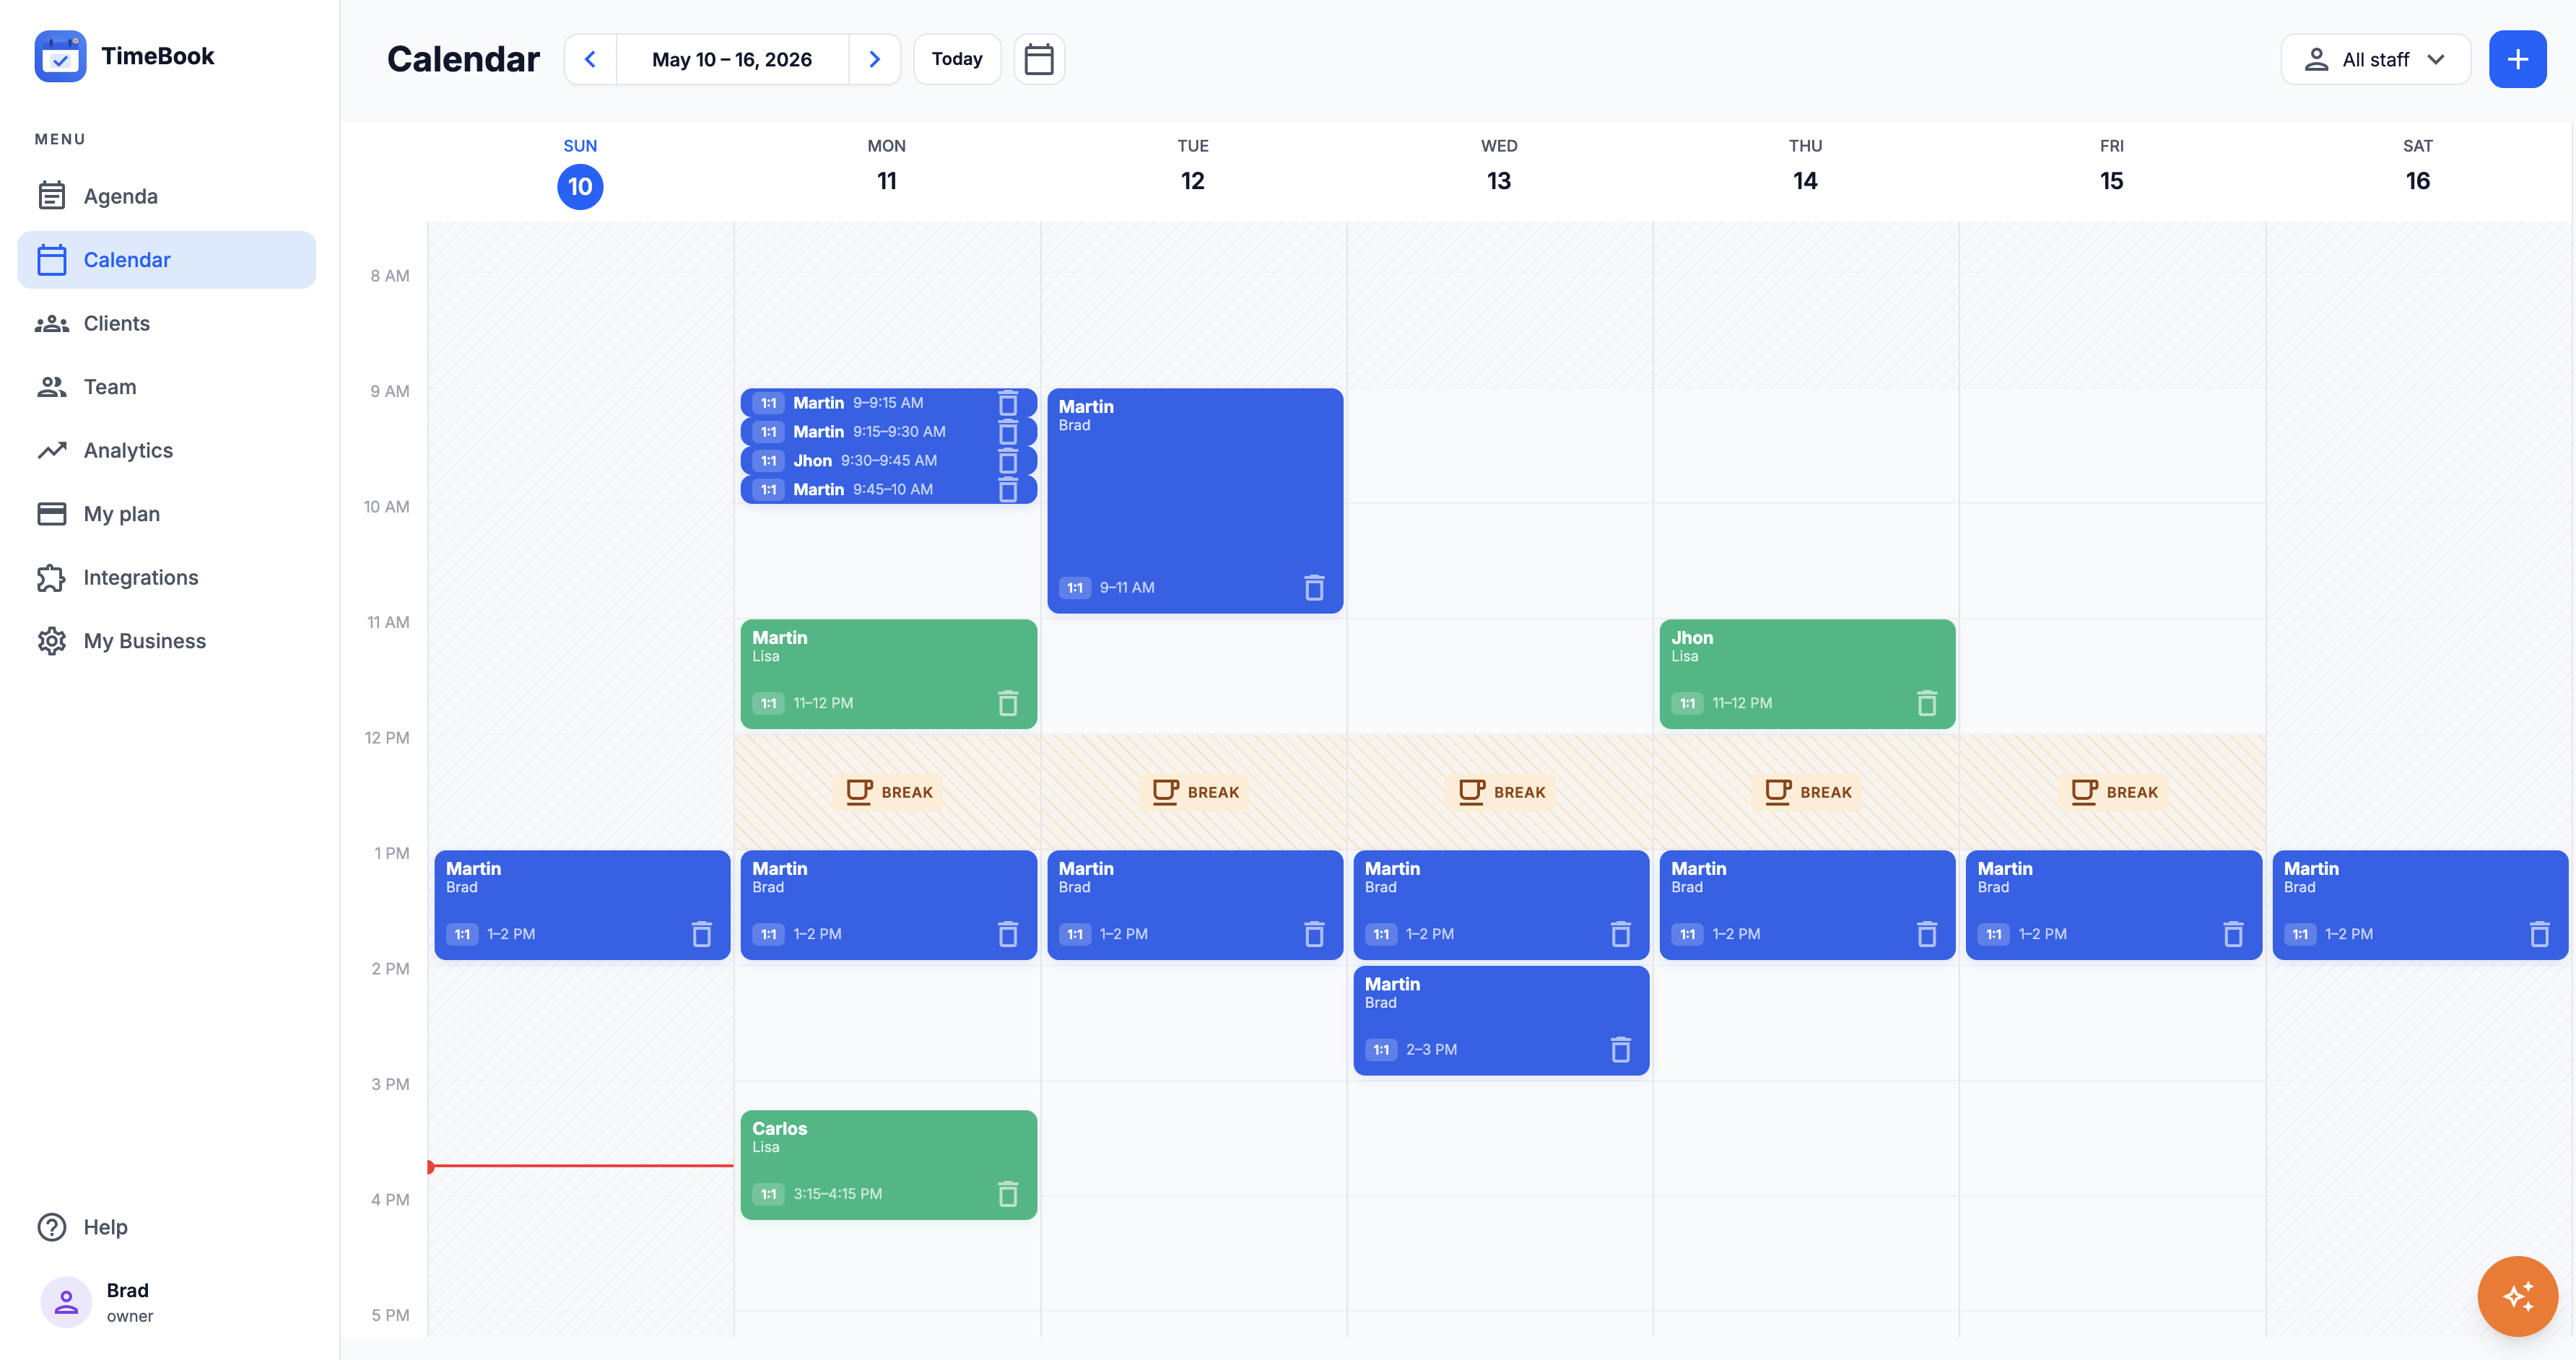The width and height of the screenshot is (2576, 1360).
Task: Open Brad owner profile
Action: pos(98,1302)
